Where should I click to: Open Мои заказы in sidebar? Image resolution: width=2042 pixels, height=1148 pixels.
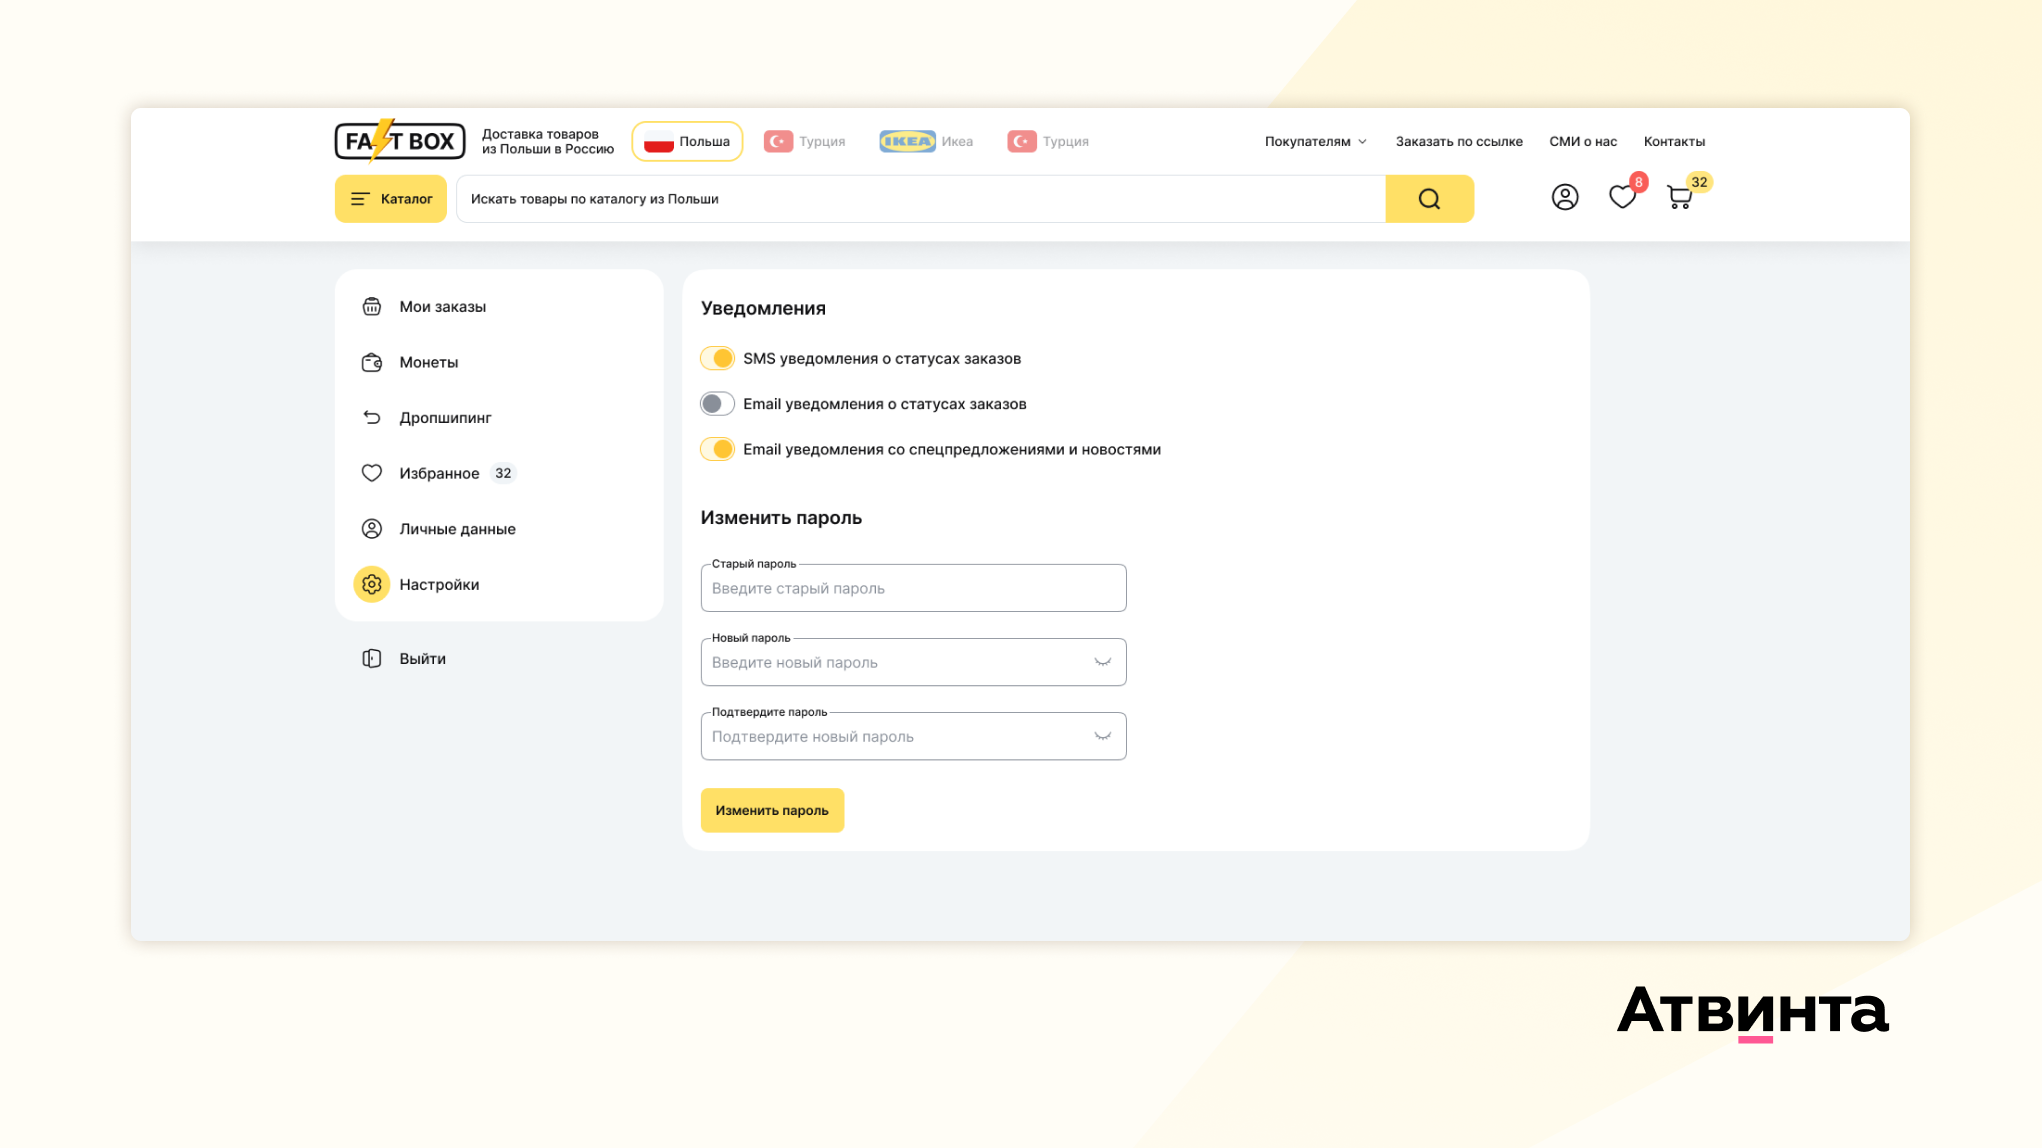tap(442, 307)
